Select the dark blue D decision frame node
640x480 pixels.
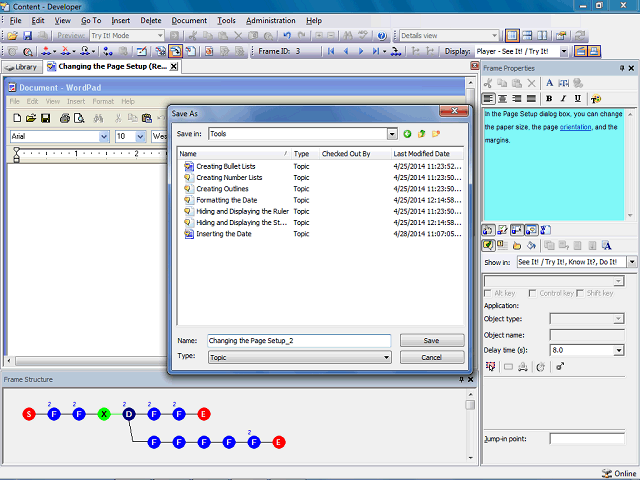pyautogui.click(x=129, y=414)
